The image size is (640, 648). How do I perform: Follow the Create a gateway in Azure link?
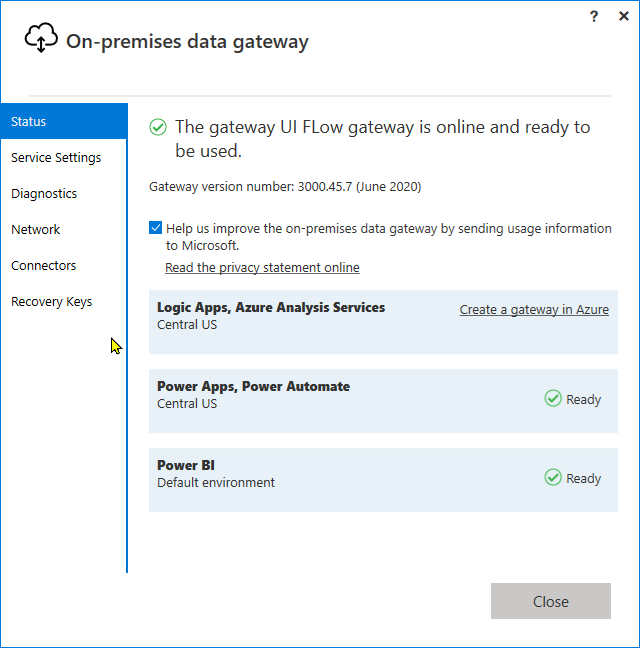[534, 310]
